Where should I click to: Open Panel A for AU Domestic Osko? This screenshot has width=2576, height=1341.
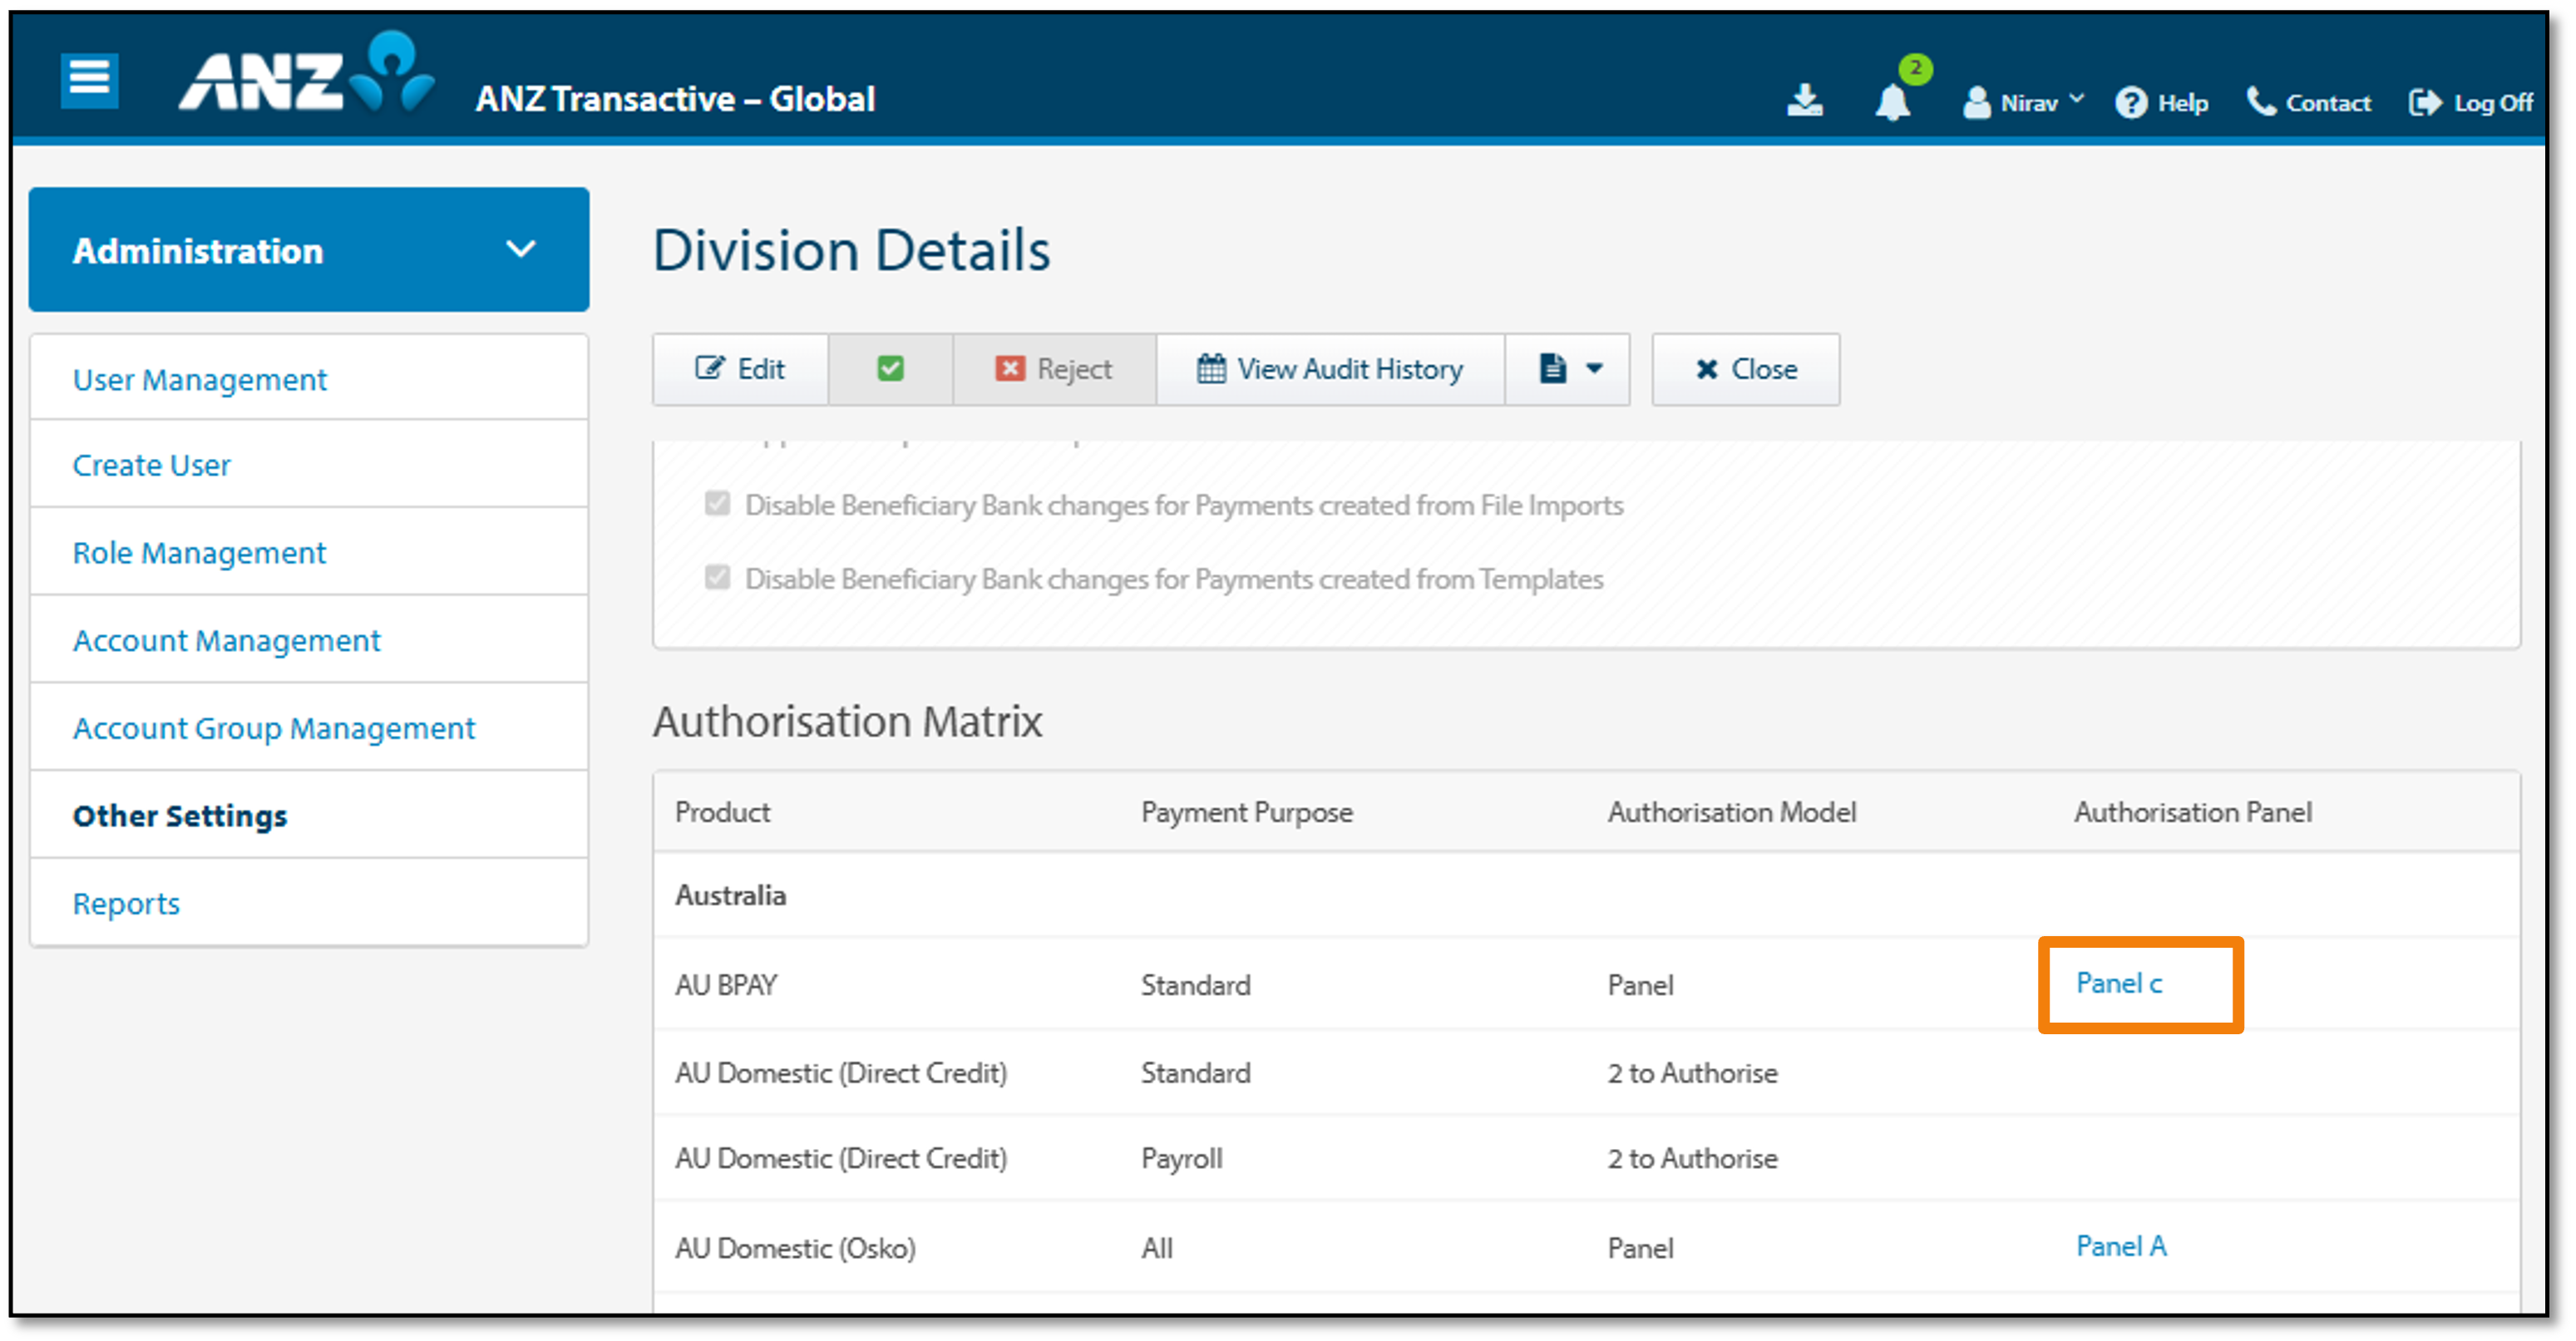(2120, 1246)
